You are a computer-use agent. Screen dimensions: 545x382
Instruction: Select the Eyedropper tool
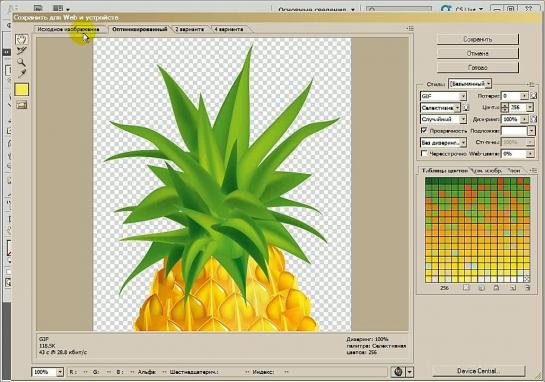(22, 73)
